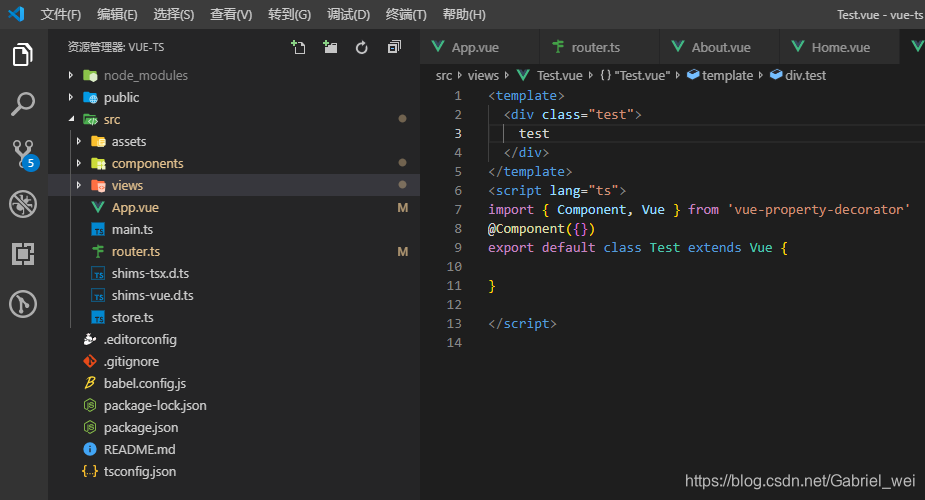Click the Vue icon beside App.vue file
Viewport: 925px width, 500px height.
[x=98, y=208]
